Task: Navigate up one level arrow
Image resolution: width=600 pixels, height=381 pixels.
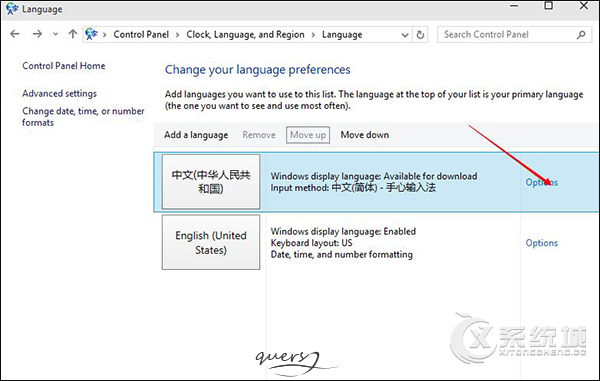Action: [x=72, y=34]
